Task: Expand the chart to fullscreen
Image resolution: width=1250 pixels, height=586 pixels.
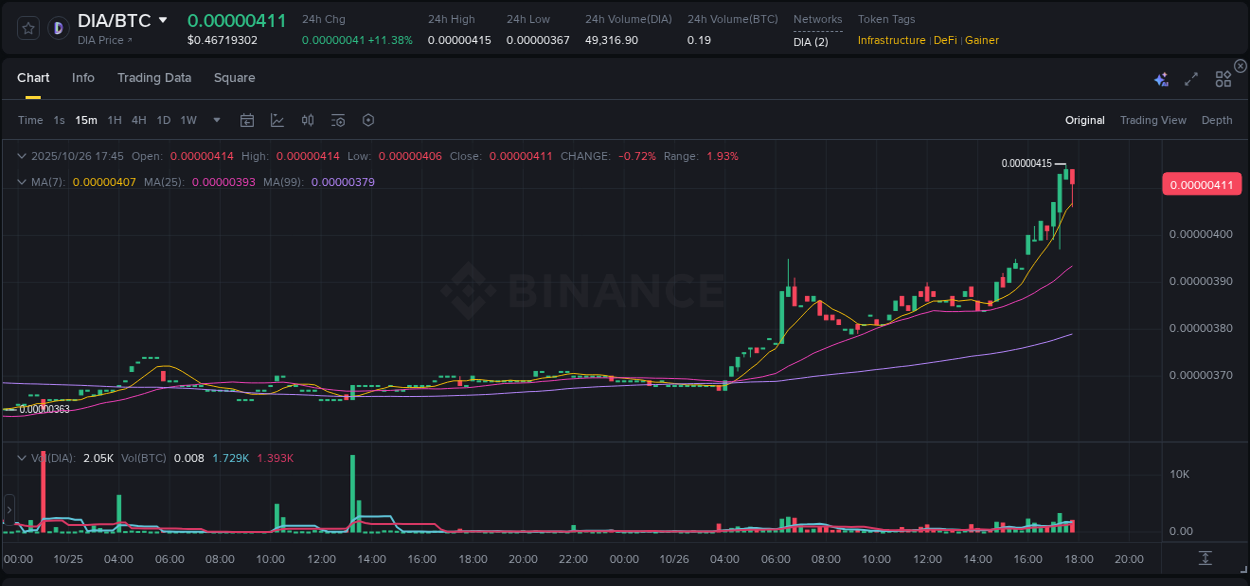Action: 1190,78
